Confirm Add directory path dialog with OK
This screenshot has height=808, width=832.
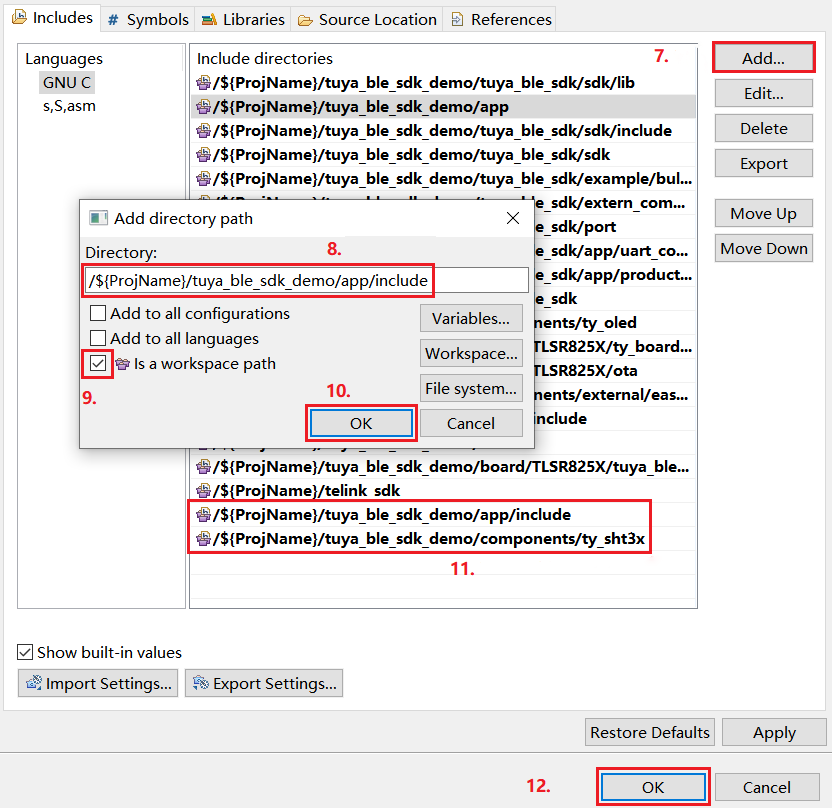coord(361,423)
